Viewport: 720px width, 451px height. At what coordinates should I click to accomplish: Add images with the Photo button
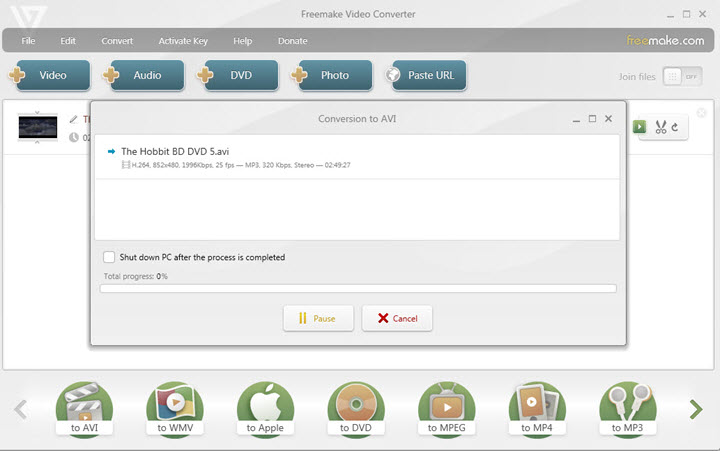pos(332,75)
